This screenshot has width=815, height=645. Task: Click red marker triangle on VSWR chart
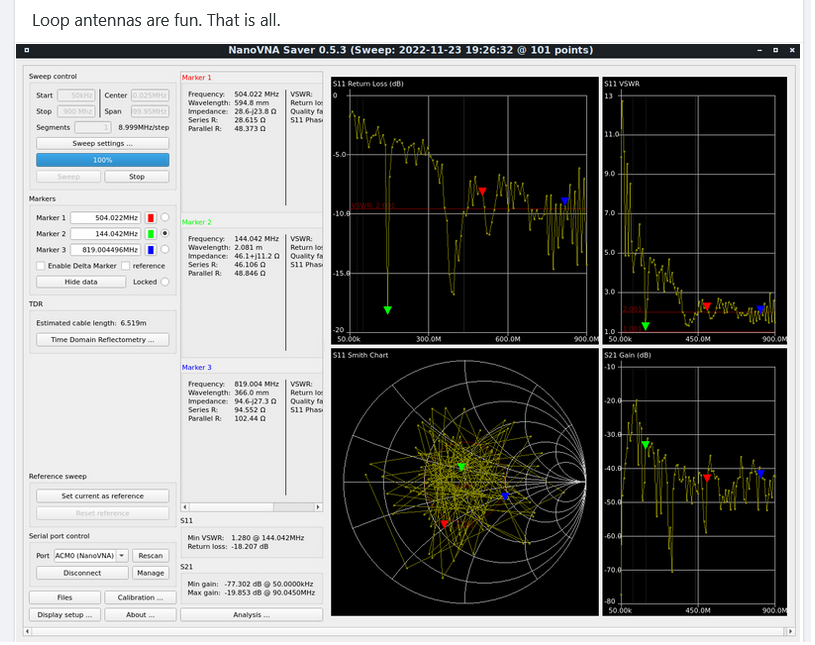point(706,306)
